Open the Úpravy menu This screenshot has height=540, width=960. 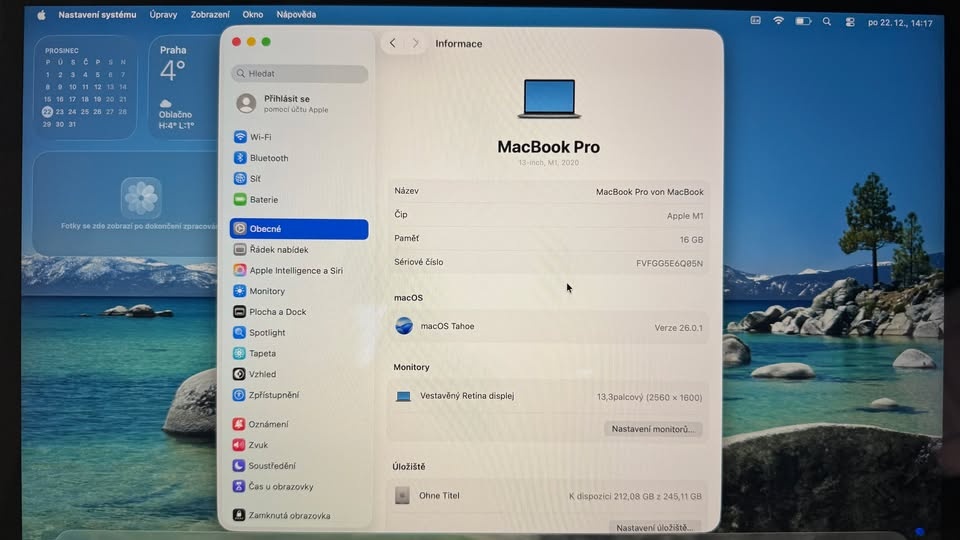163,15
